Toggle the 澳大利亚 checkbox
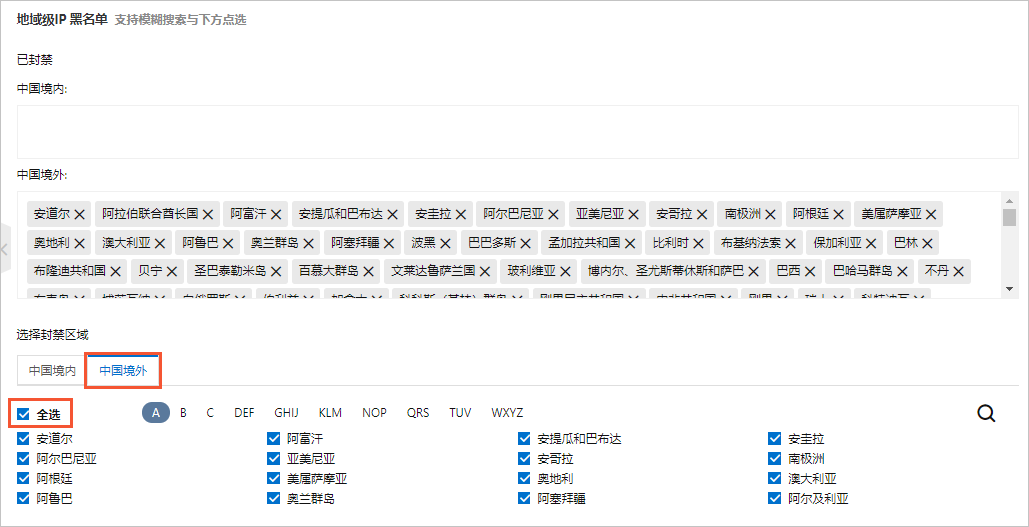1029x527 pixels. click(774, 478)
